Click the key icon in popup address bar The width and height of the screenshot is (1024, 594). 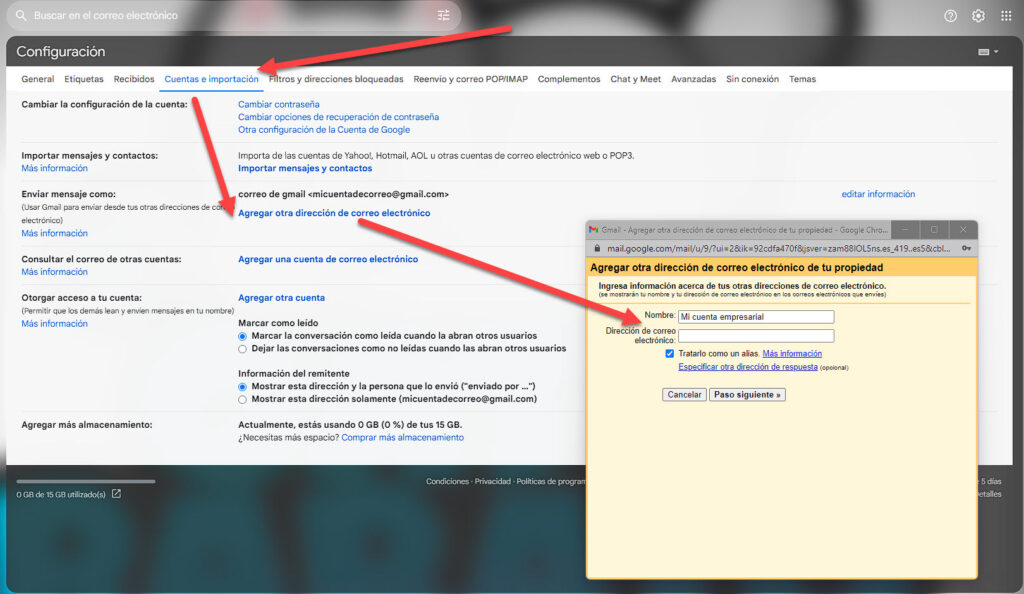967,248
